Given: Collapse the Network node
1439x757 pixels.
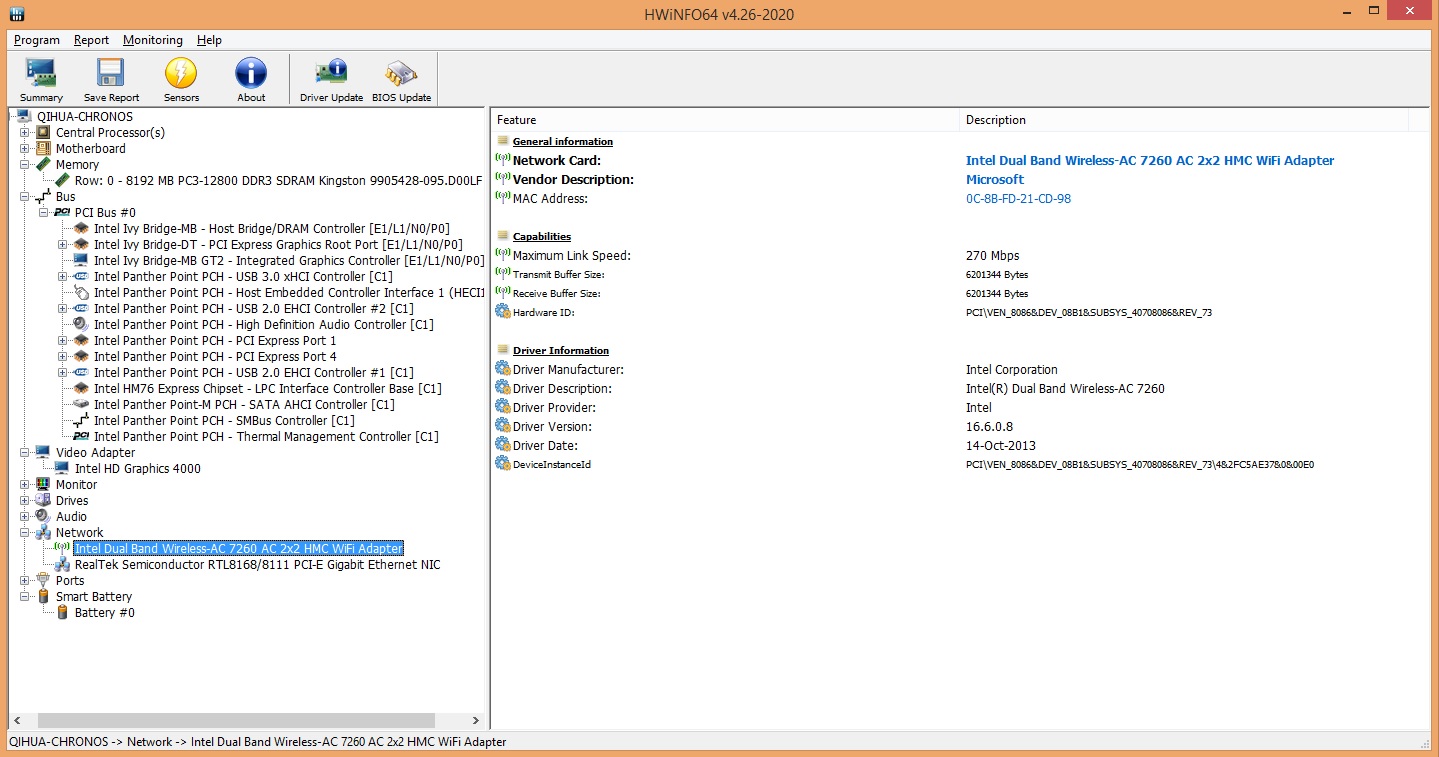Looking at the screenshot, I should pyautogui.click(x=24, y=532).
